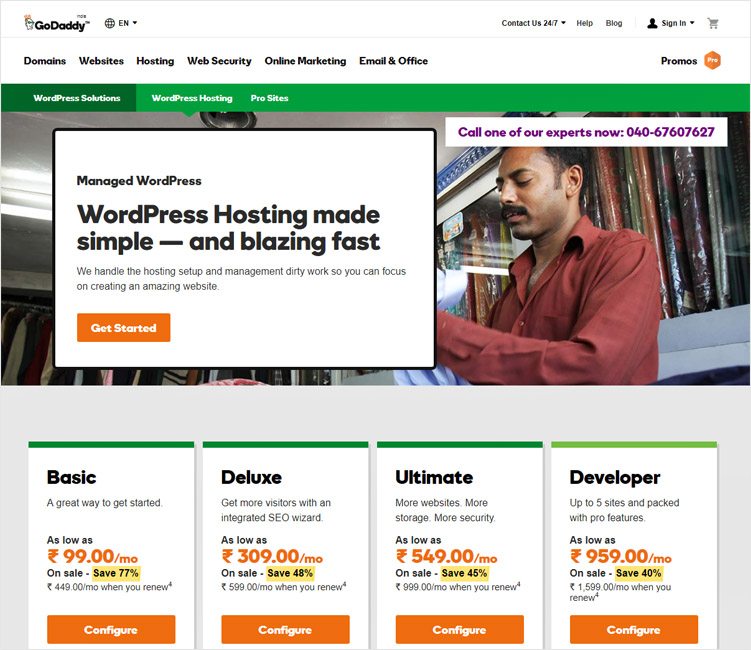Click the ₹ 599.00/mo renewal text
Screen dimensions: 751x650
[284, 587]
